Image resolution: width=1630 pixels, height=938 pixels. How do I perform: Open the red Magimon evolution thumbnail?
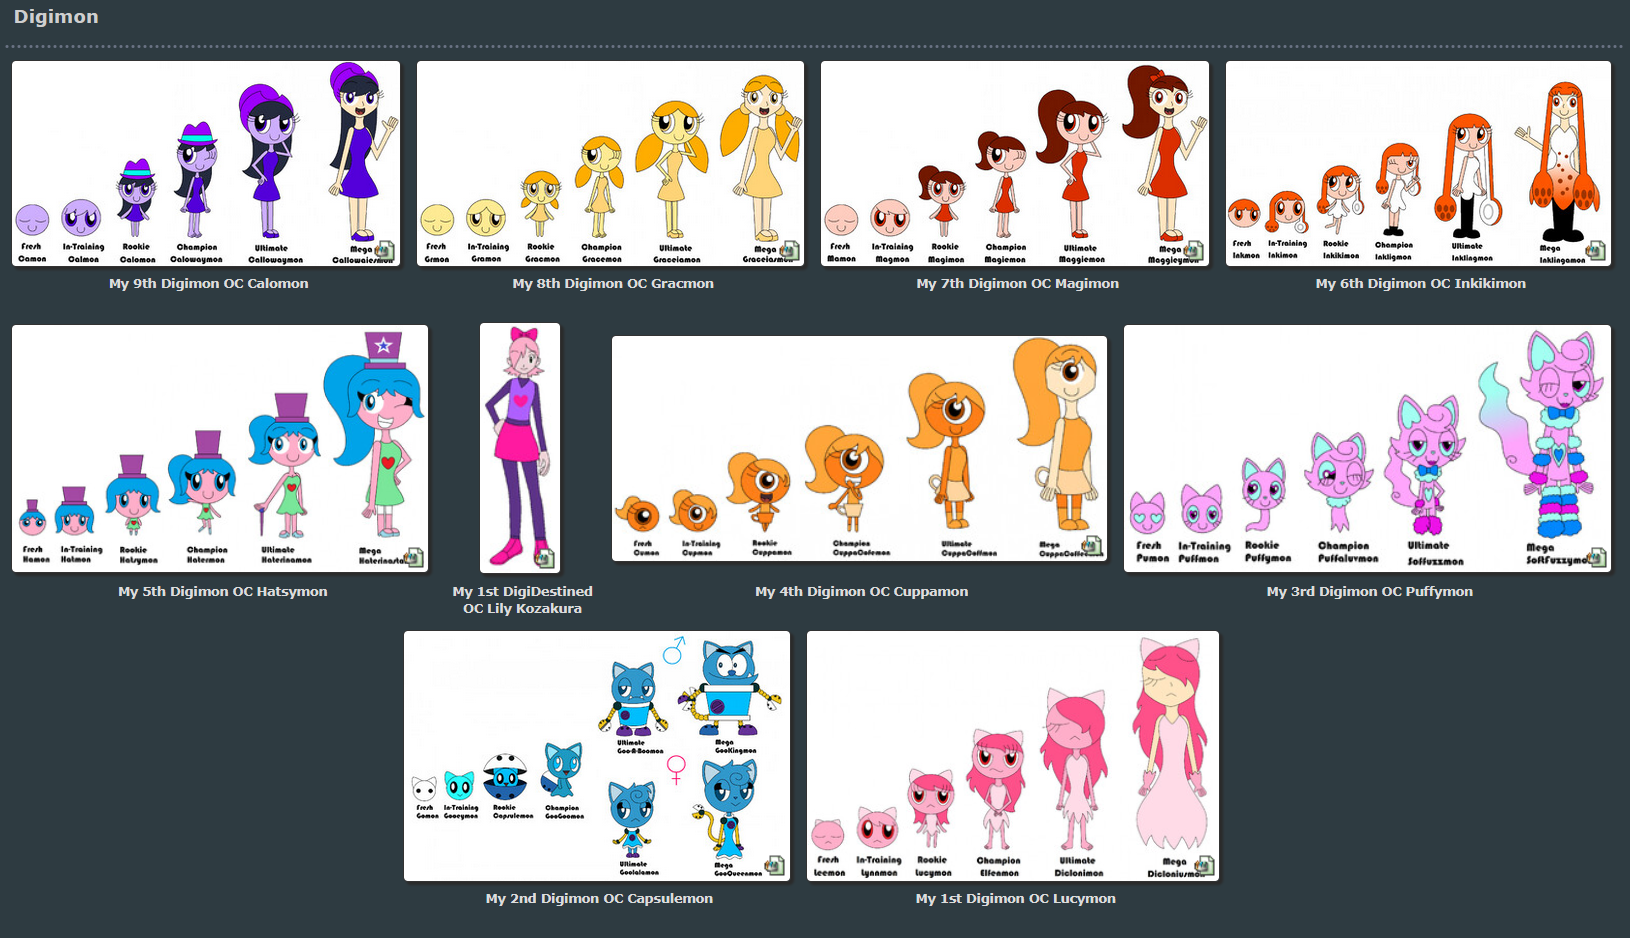1015,164
